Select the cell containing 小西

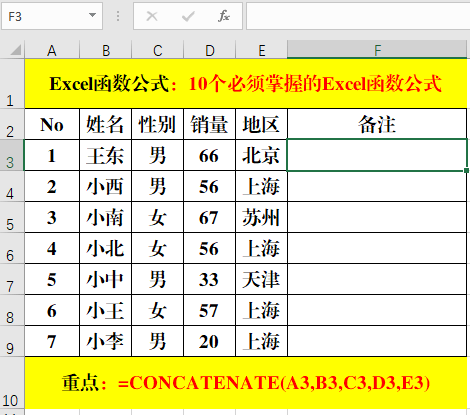click(106, 186)
